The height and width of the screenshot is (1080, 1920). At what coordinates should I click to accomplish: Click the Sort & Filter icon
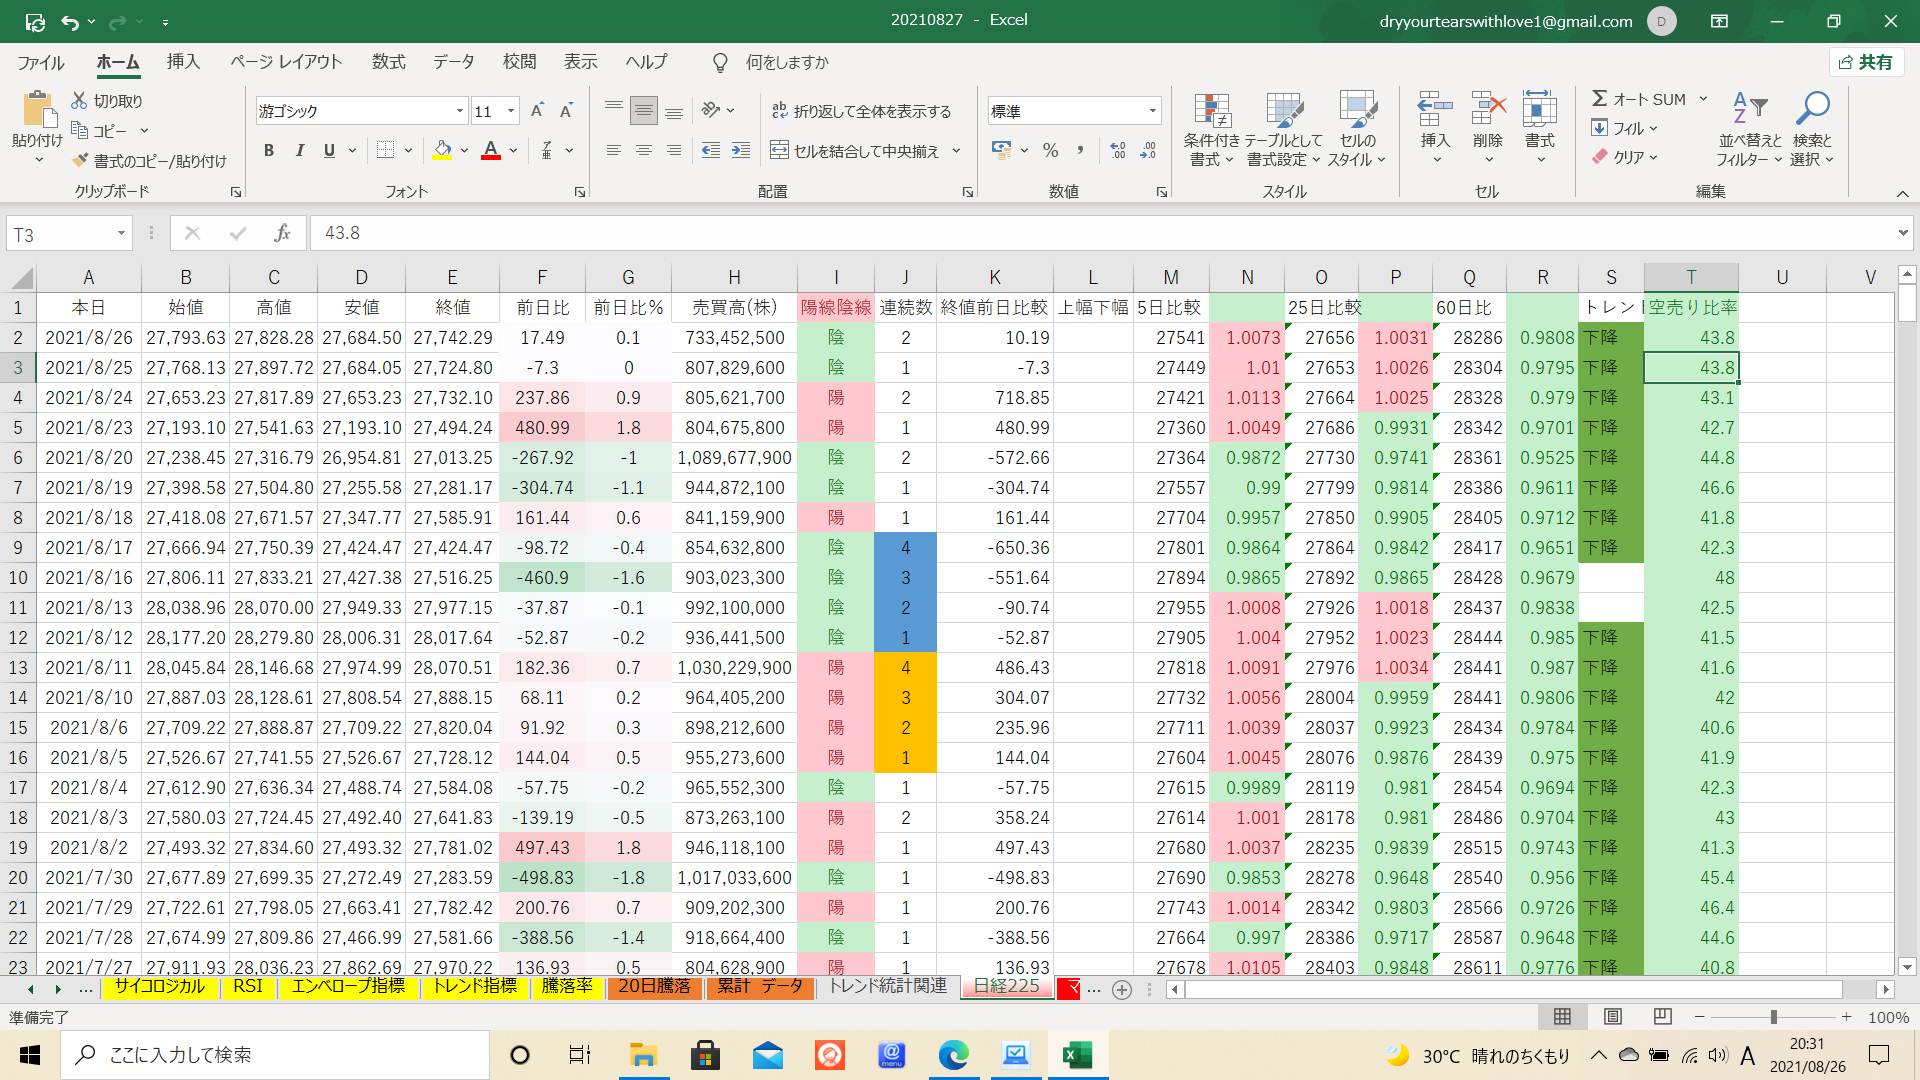(1749, 108)
